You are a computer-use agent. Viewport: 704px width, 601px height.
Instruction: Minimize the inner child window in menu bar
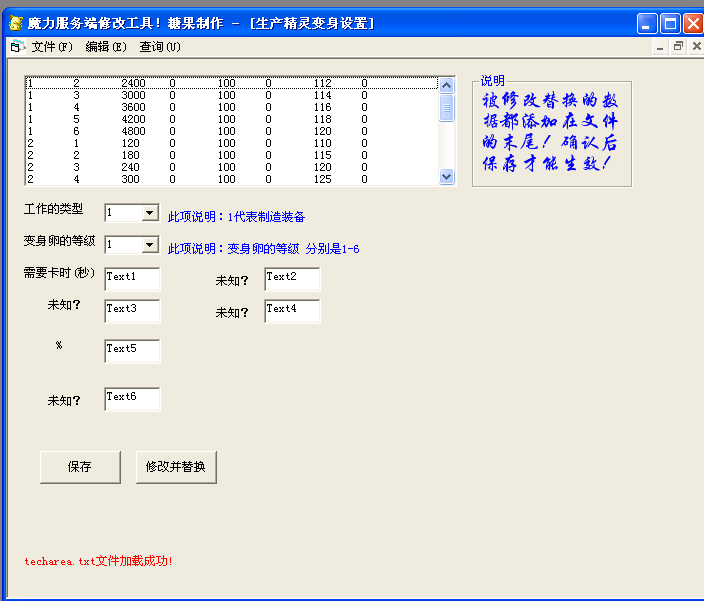pos(661,46)
